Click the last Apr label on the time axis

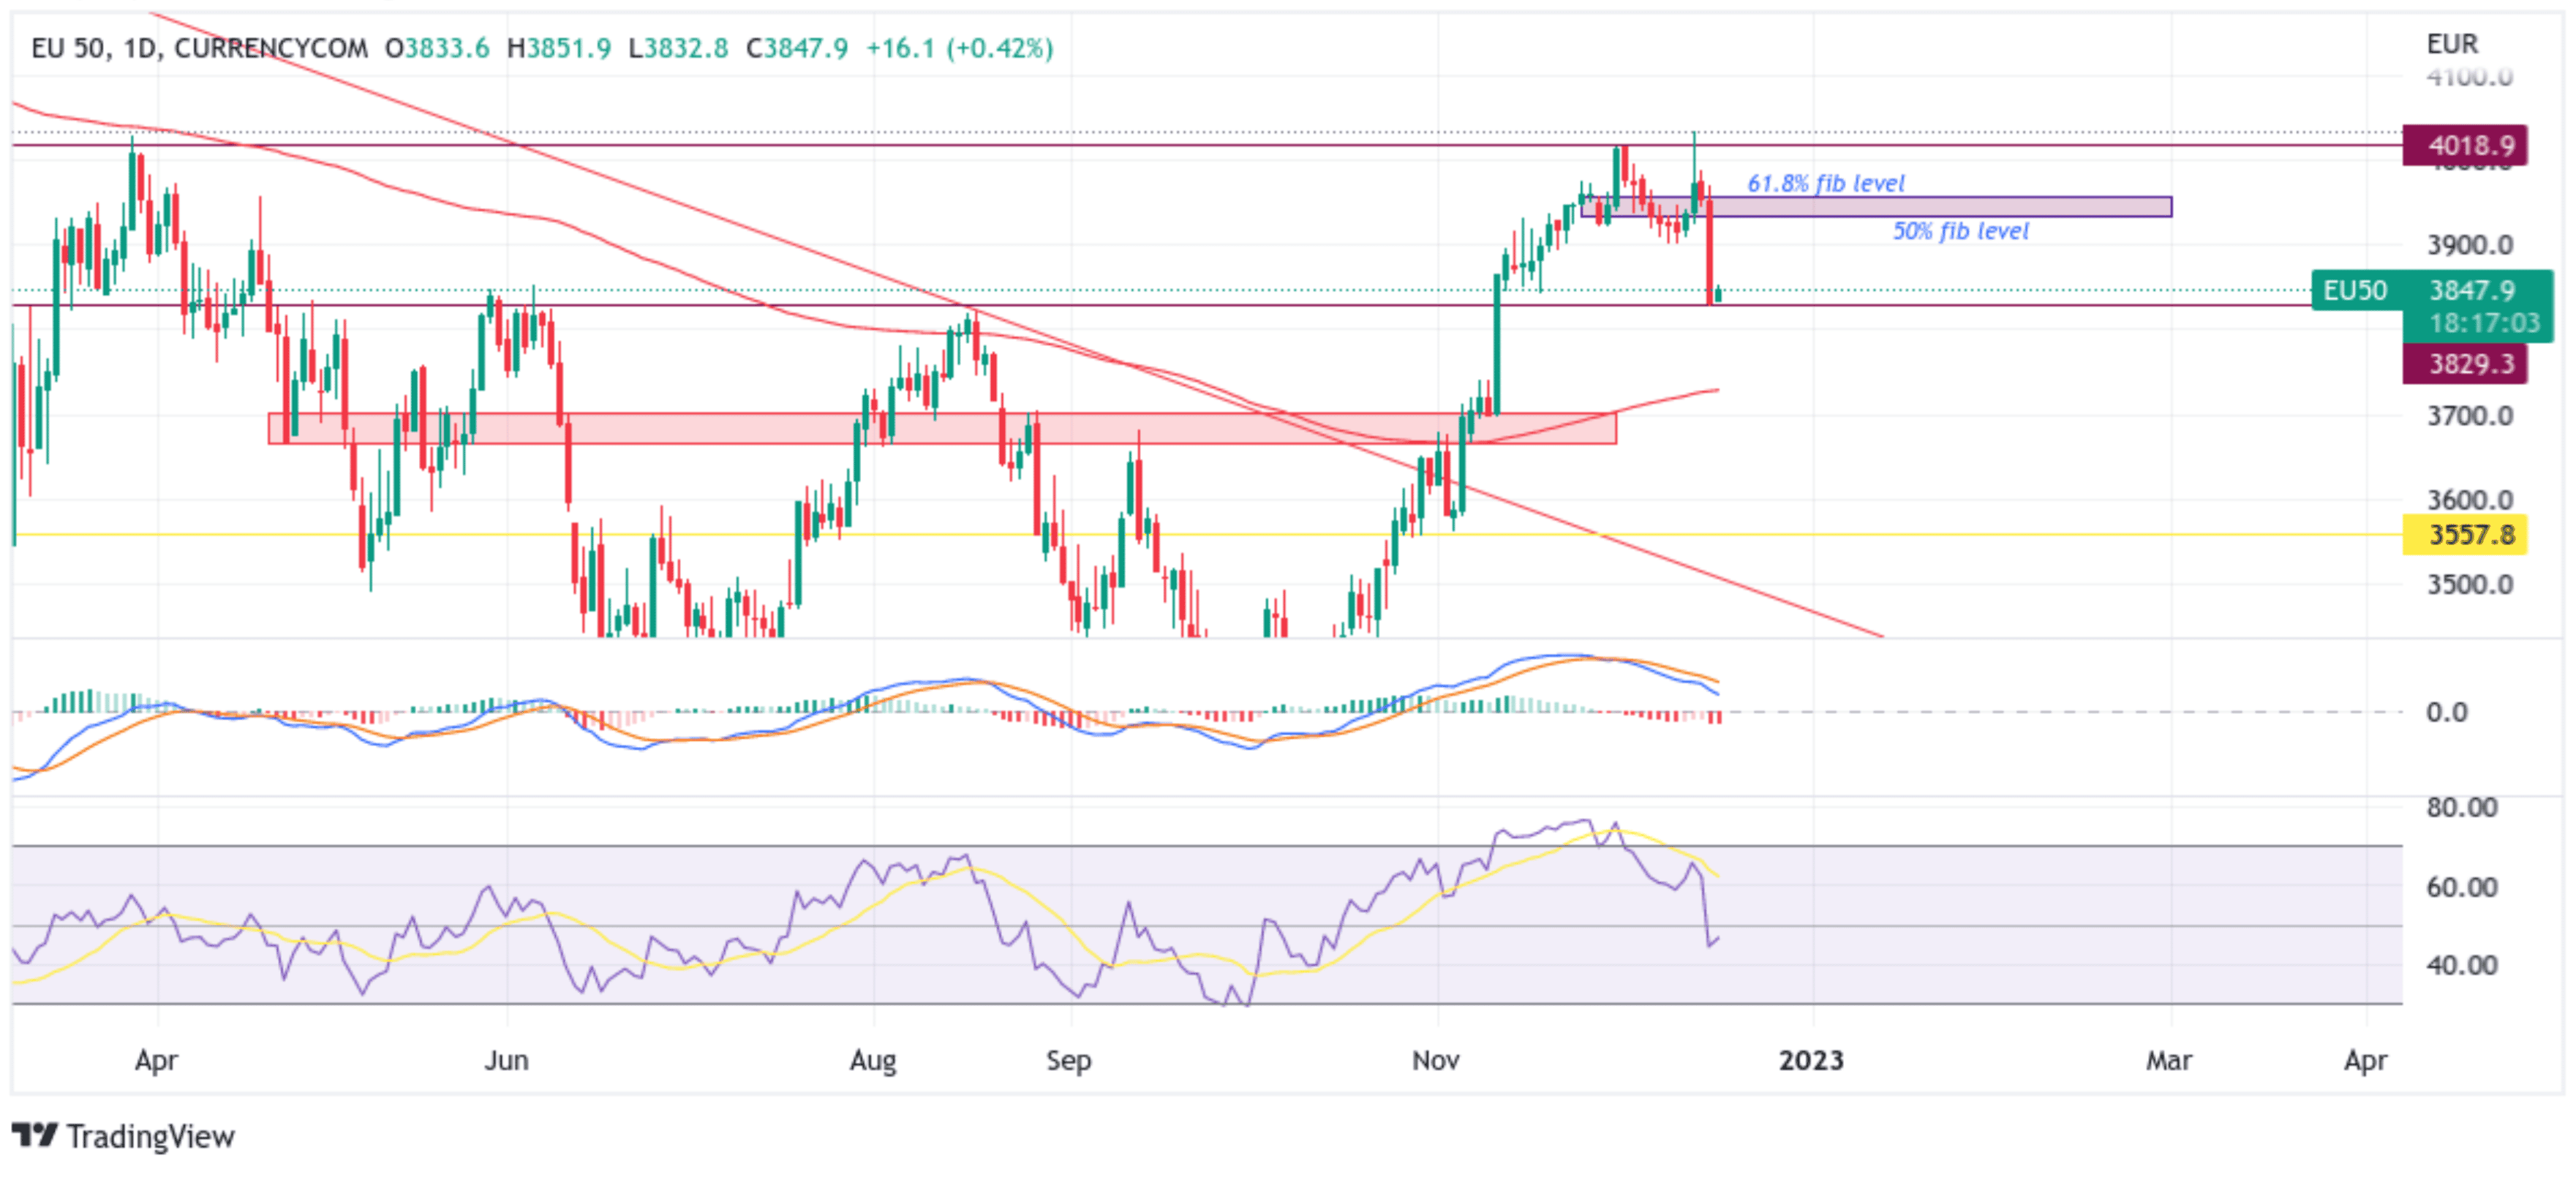[2366, 1061]
